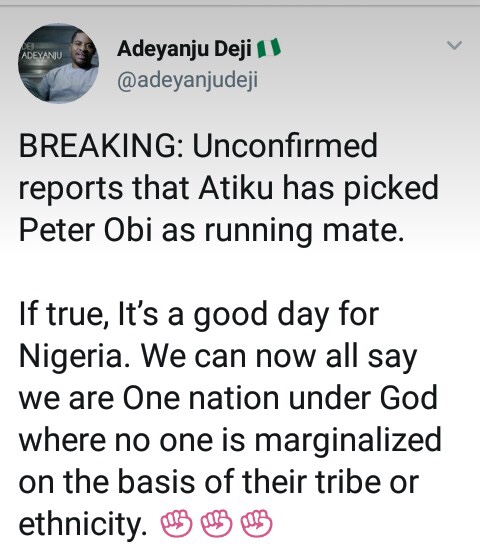Click the word Unconfirmed in the tweet
480x555 pixels.
[x=285, y=146]
